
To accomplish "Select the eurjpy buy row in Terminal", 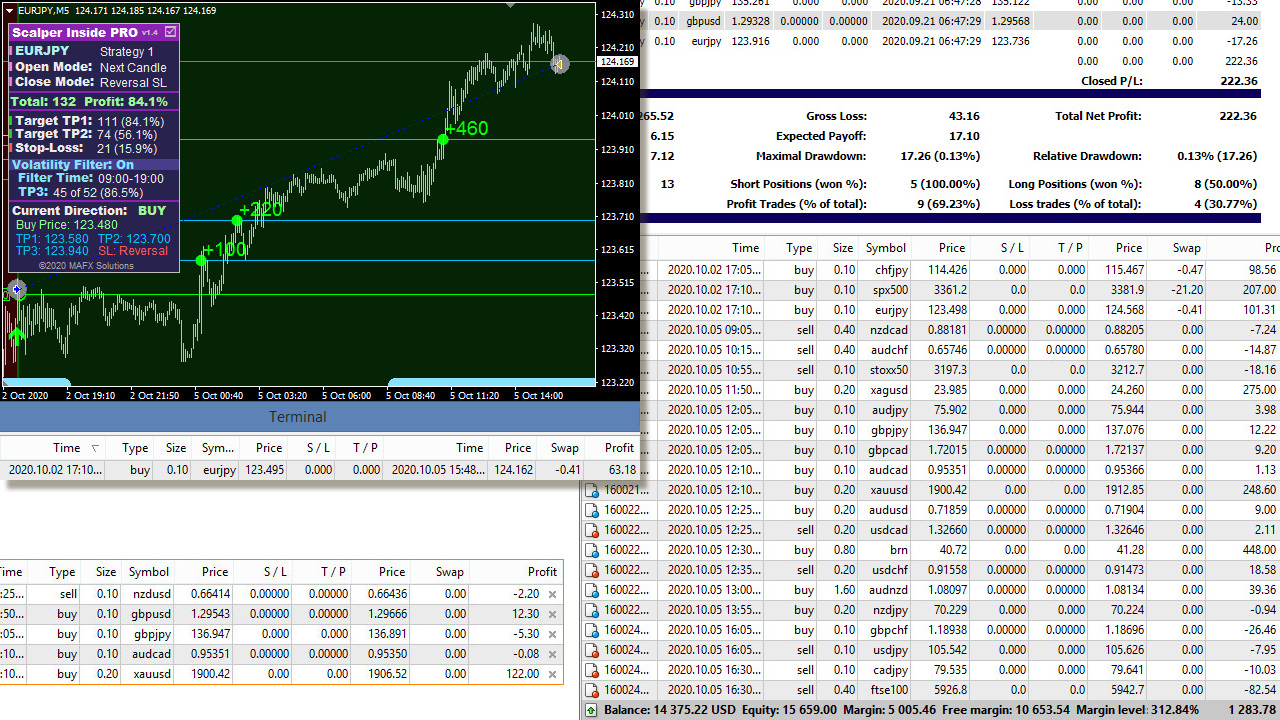I will point(220,470).
